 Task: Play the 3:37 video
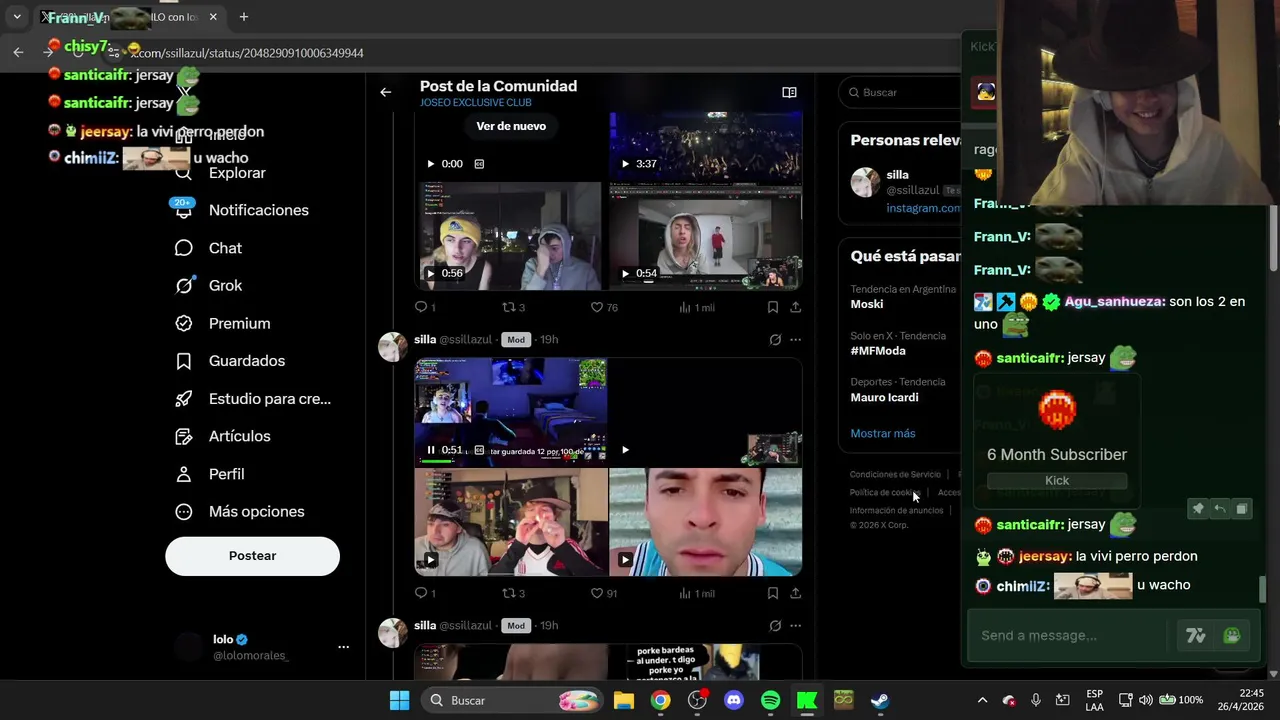click(x=625, y=164)
